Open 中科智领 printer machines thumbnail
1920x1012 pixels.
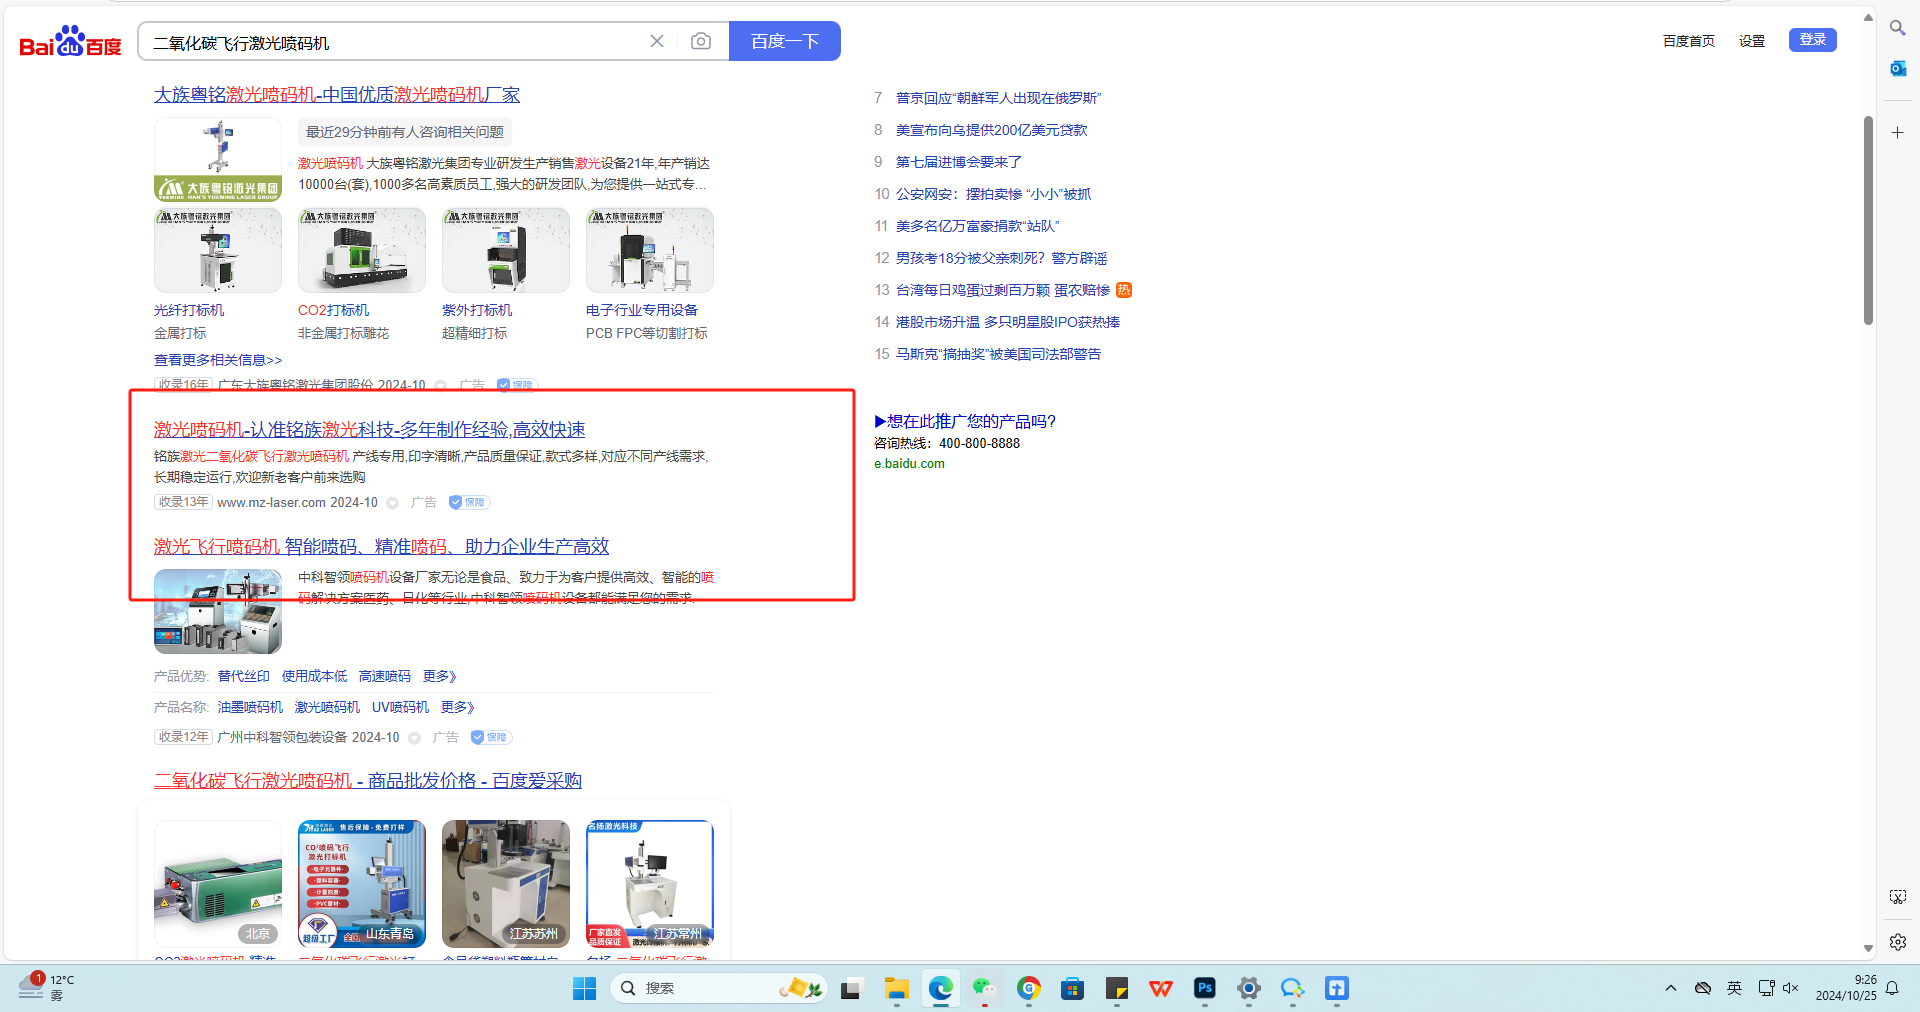218,611
